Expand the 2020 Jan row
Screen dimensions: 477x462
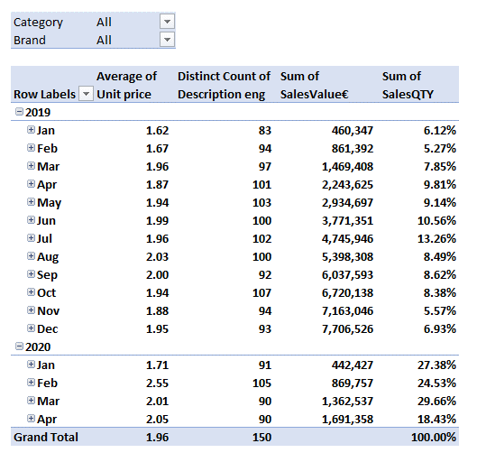click(31, 365)
